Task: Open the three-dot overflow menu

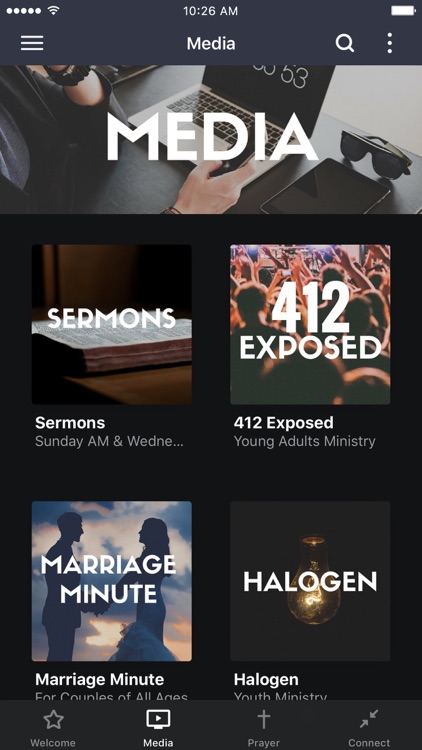Action: click(389, 43)
